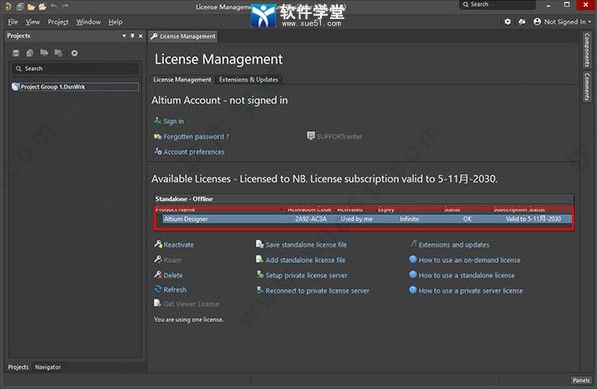Click the Undo arrow in title bar
This screenshot has height=389, width=597.
point(54,6)
